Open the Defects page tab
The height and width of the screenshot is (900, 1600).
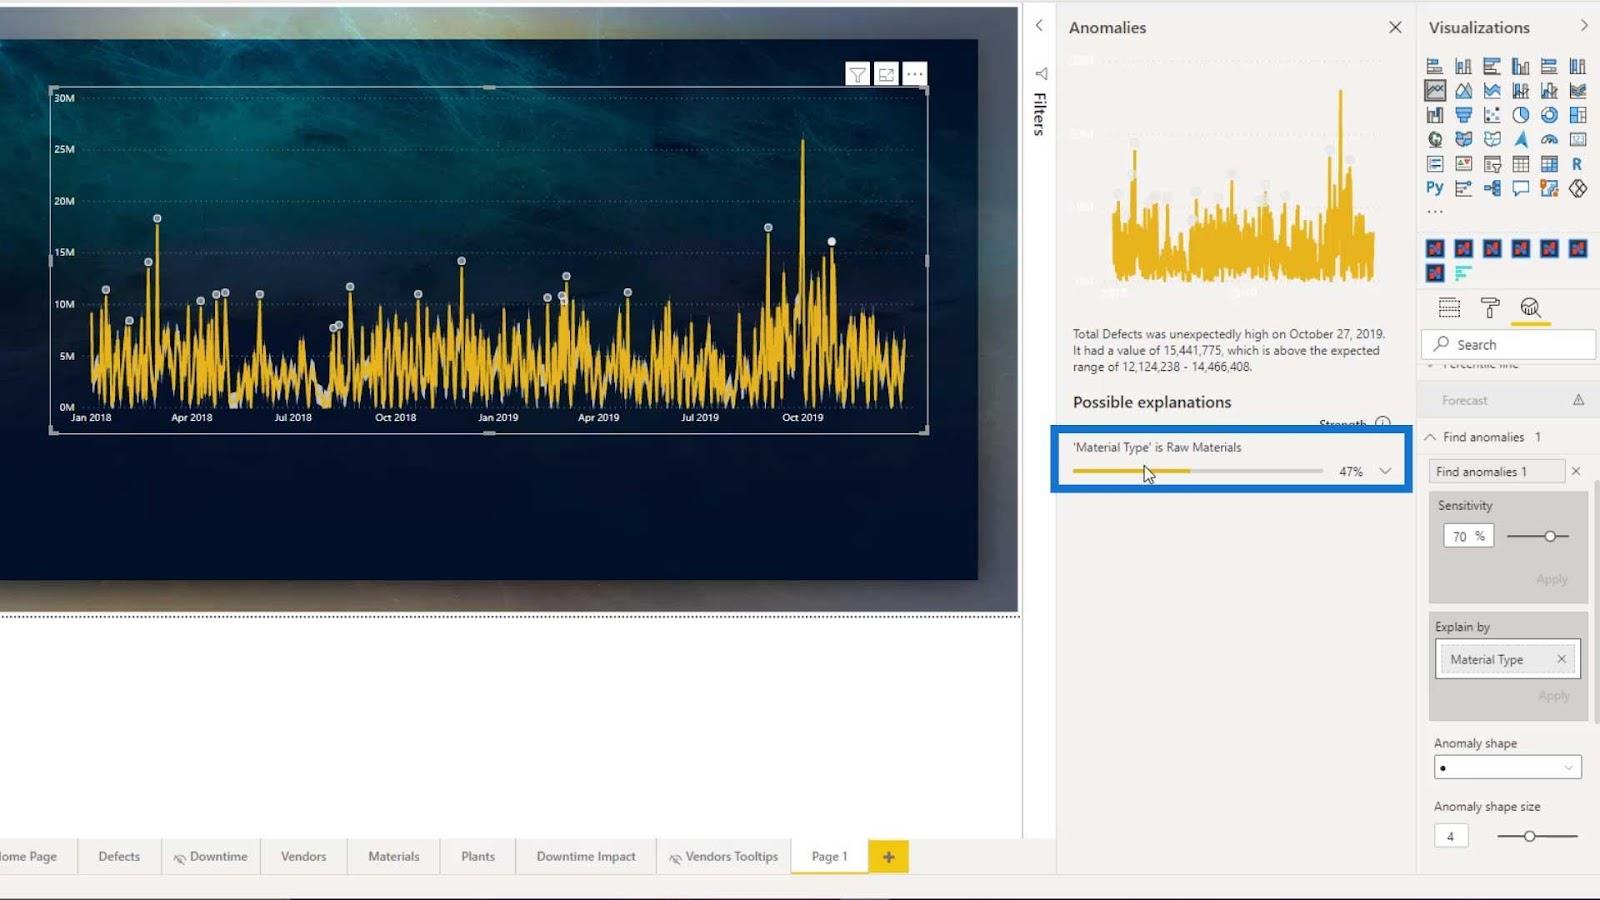[x=119, y=856]
